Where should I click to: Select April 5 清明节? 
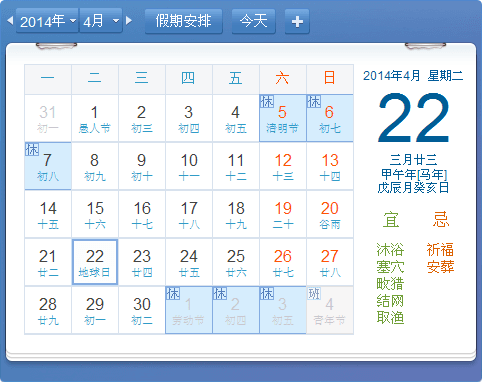[x=283, y=118]
